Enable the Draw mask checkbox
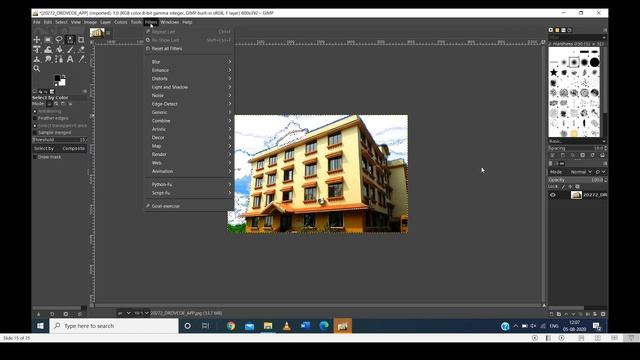The width and height of the screenshot is (640, 360). (35, 157)
